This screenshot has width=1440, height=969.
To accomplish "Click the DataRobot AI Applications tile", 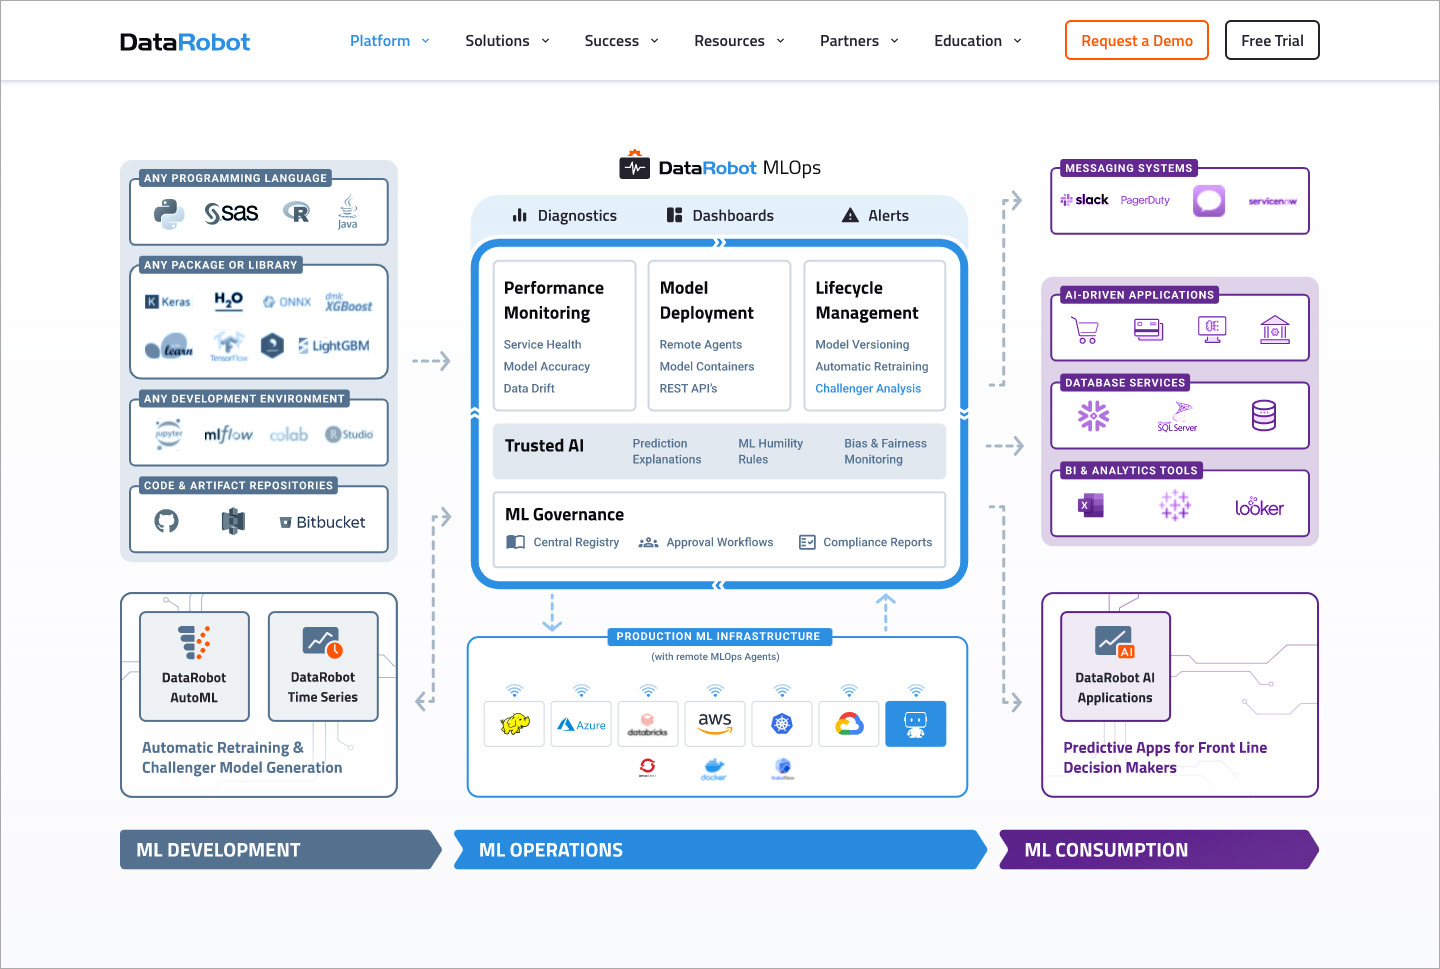I will point(1115,666).
